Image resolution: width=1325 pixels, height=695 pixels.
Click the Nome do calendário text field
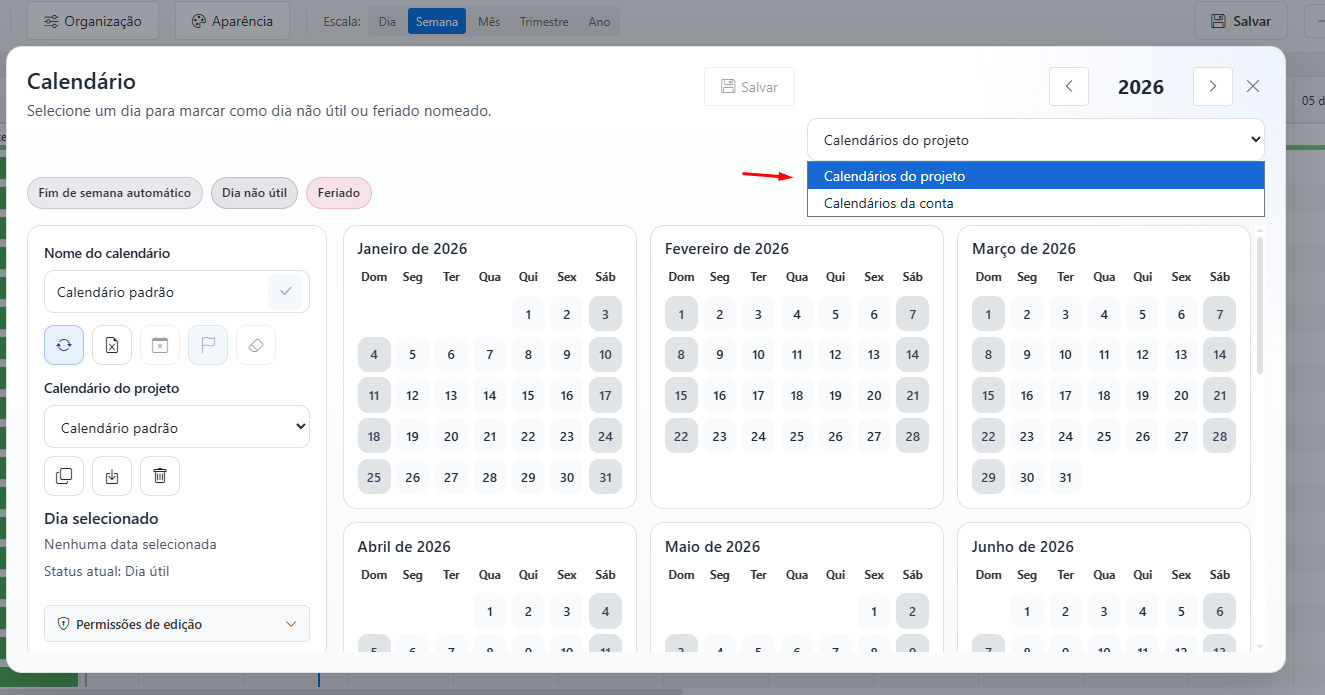(155, 292)
